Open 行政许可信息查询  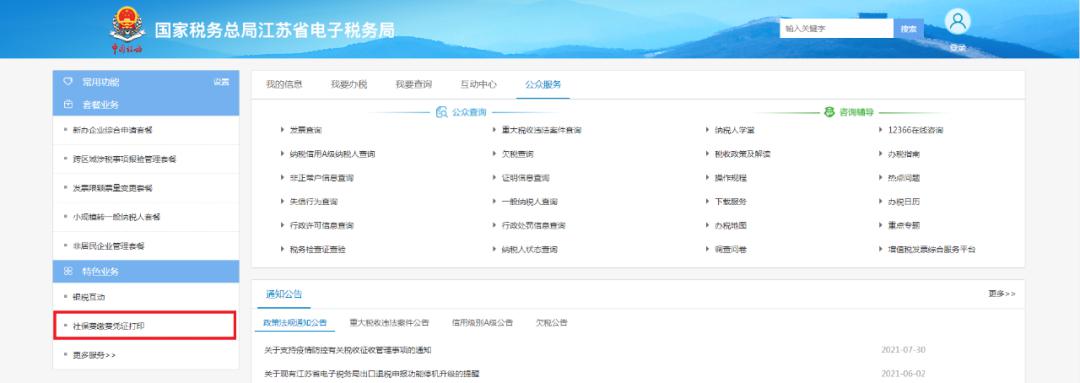point(321,225)
